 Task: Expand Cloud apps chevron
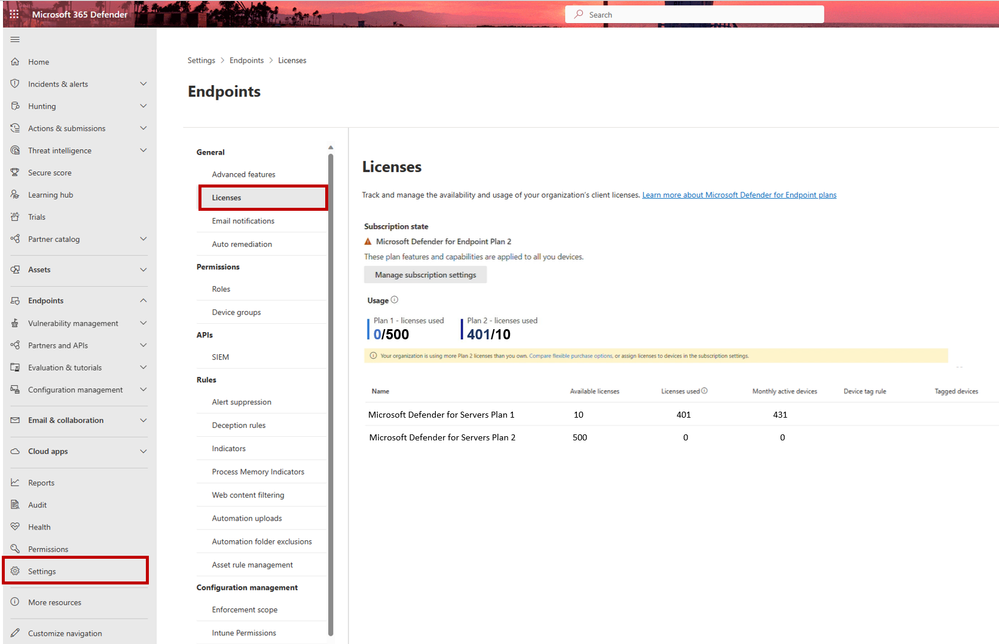[143, 451]
